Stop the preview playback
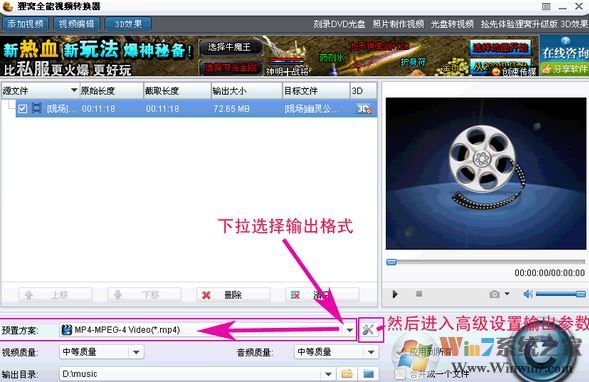589x382 pixels. coord(419,294)
